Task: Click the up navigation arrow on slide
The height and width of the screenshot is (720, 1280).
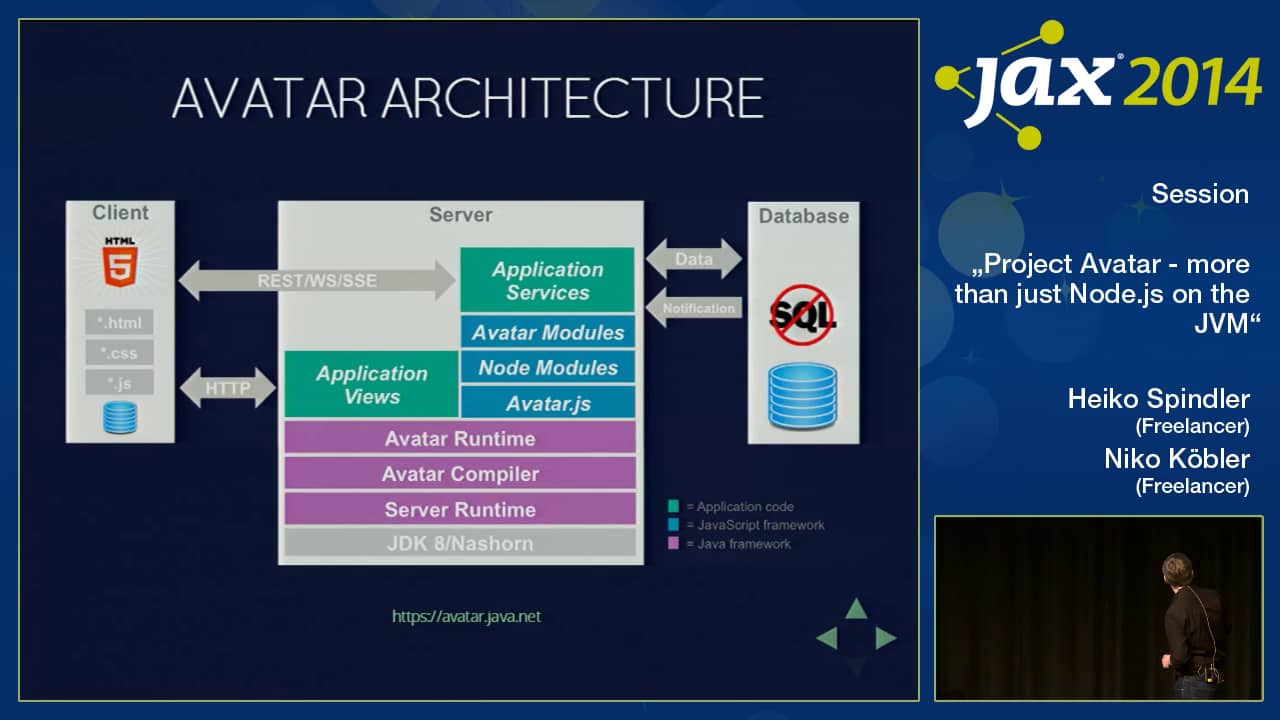Action: coord(856,608)
